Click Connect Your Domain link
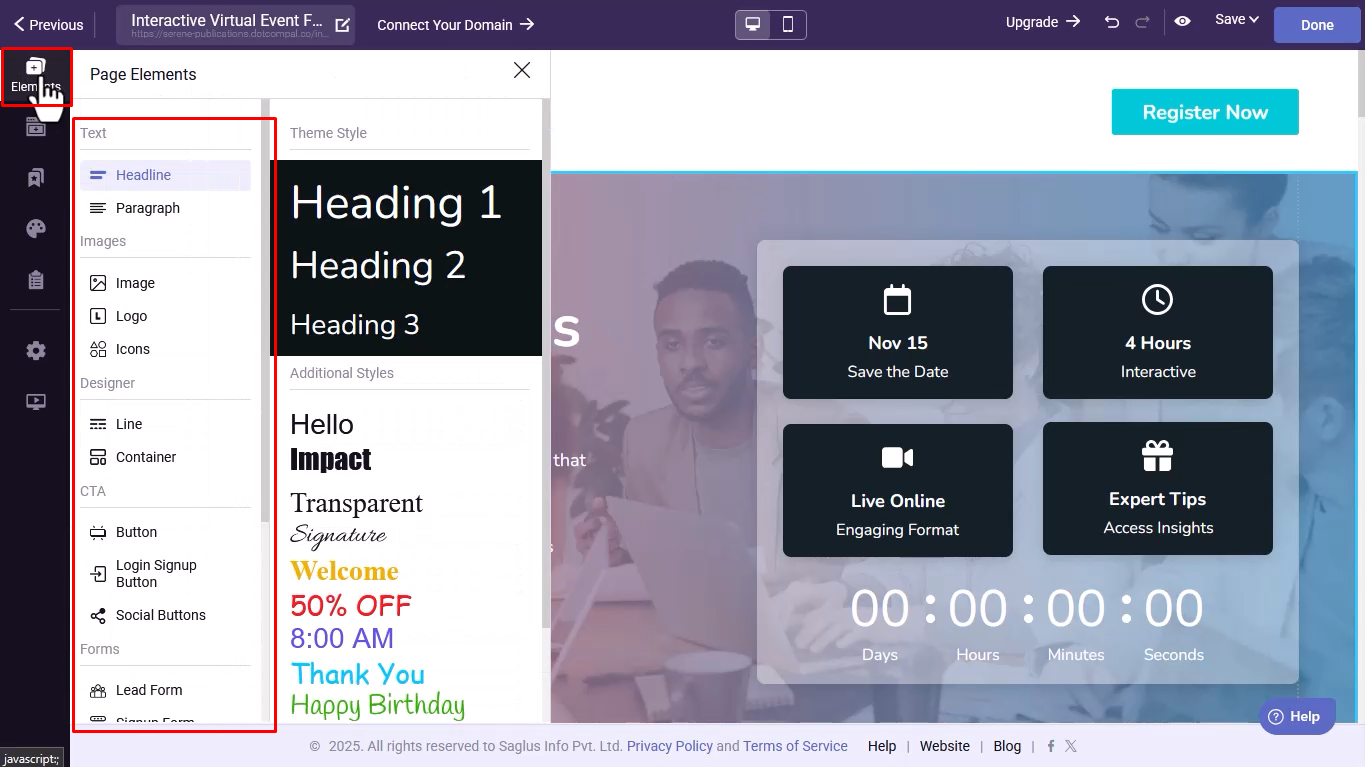Image resolution: width=1365 pixels, height=767 pixels. pos(456,25)
